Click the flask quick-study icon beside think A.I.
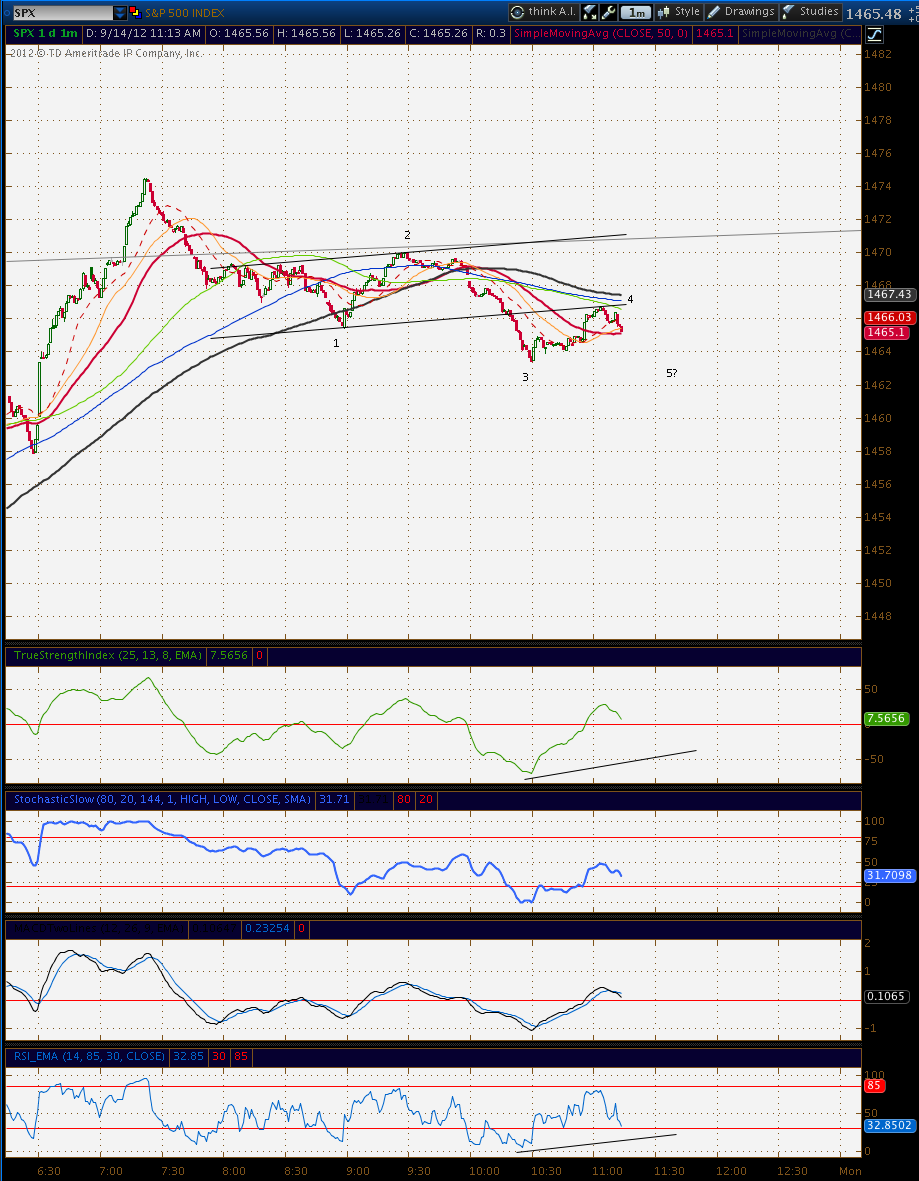Screen dimensions: 919x1181 click(591, 12)
